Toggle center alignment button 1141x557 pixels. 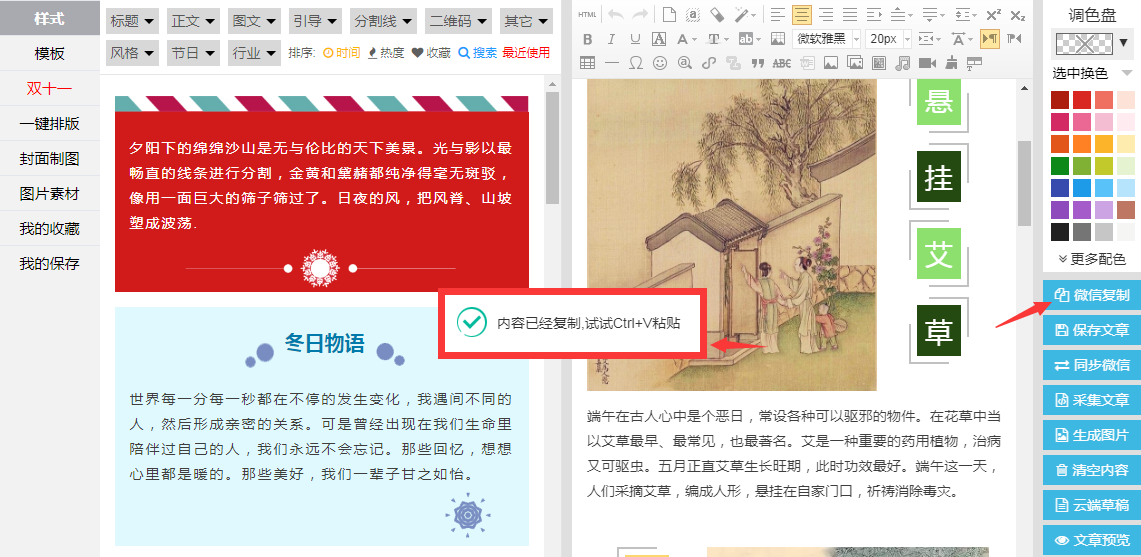click(x=802, y=15)
